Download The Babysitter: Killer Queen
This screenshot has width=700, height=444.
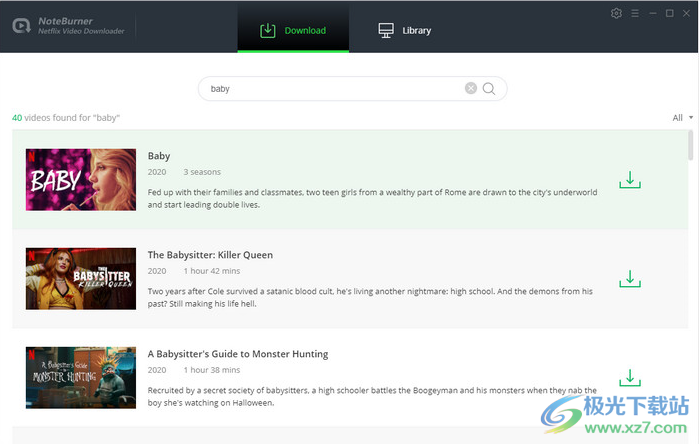pos(630,278)
